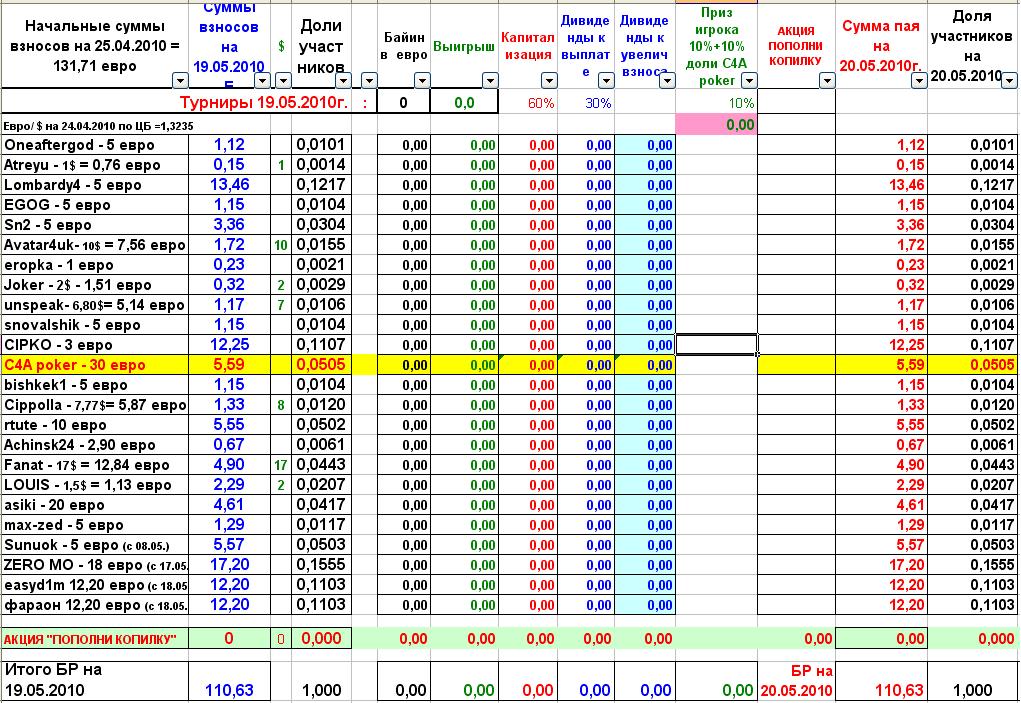Select the Cippolla - 7,77$ = 5,87 евро cell
Image resolution: width=1021 pixels, height=703 pixels.
pyautogui.click(x=95, y=406)
